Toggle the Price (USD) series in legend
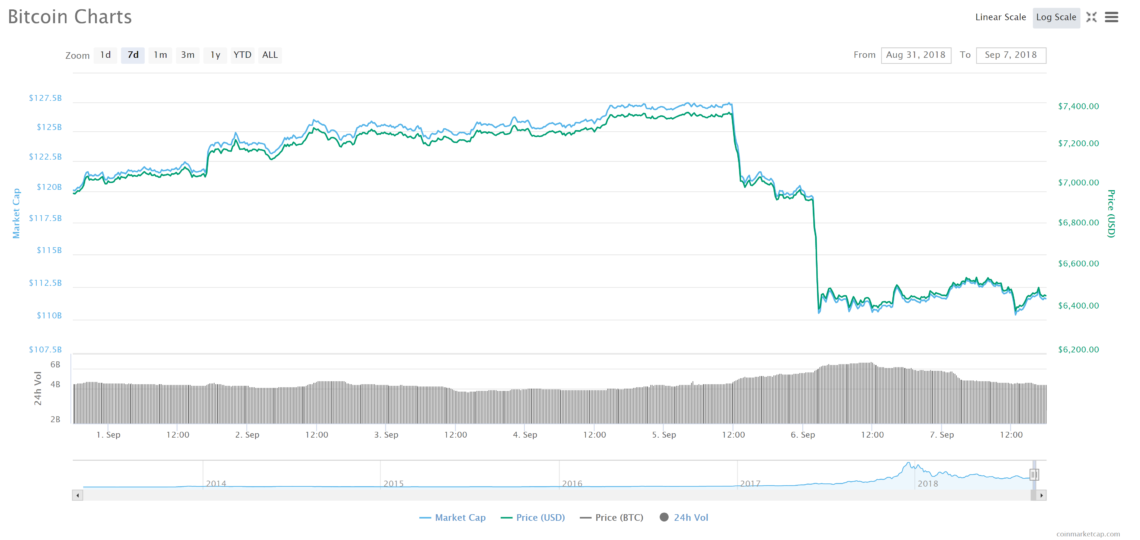1140x540 pixels. [534, 517]
